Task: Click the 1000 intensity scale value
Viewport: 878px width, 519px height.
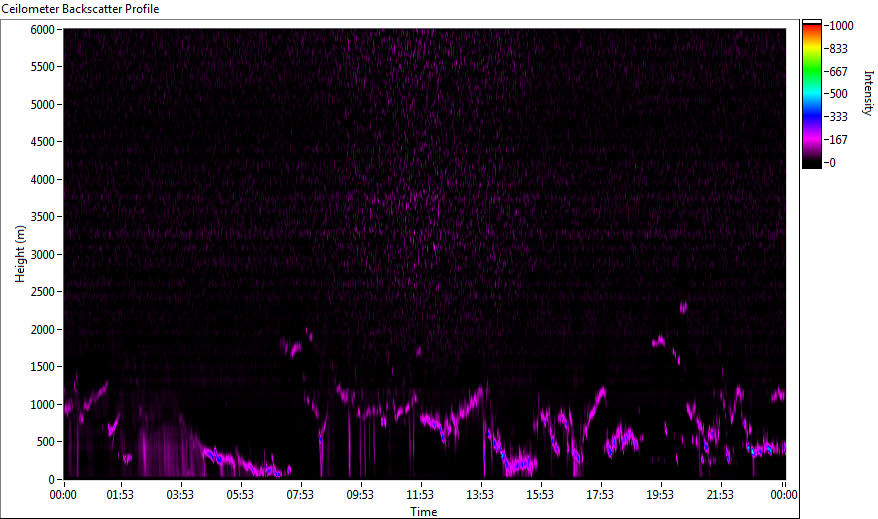Action: (x=842, y=26)
